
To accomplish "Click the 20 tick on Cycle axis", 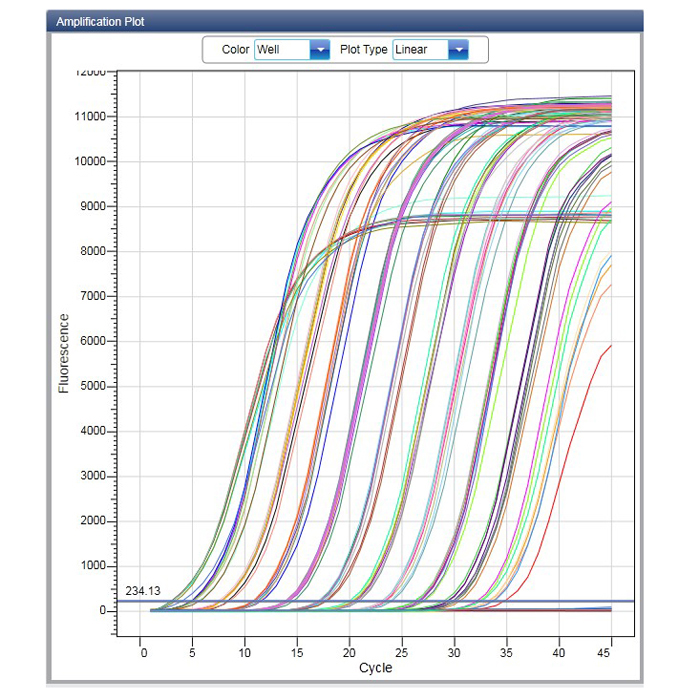I will pos(350,651).
